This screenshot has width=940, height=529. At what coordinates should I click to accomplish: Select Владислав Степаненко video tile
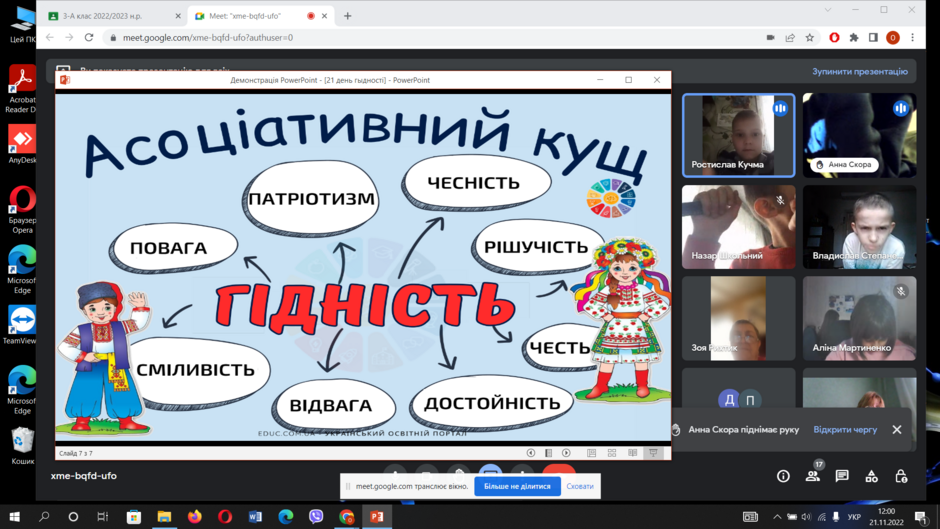coord(859,227)
